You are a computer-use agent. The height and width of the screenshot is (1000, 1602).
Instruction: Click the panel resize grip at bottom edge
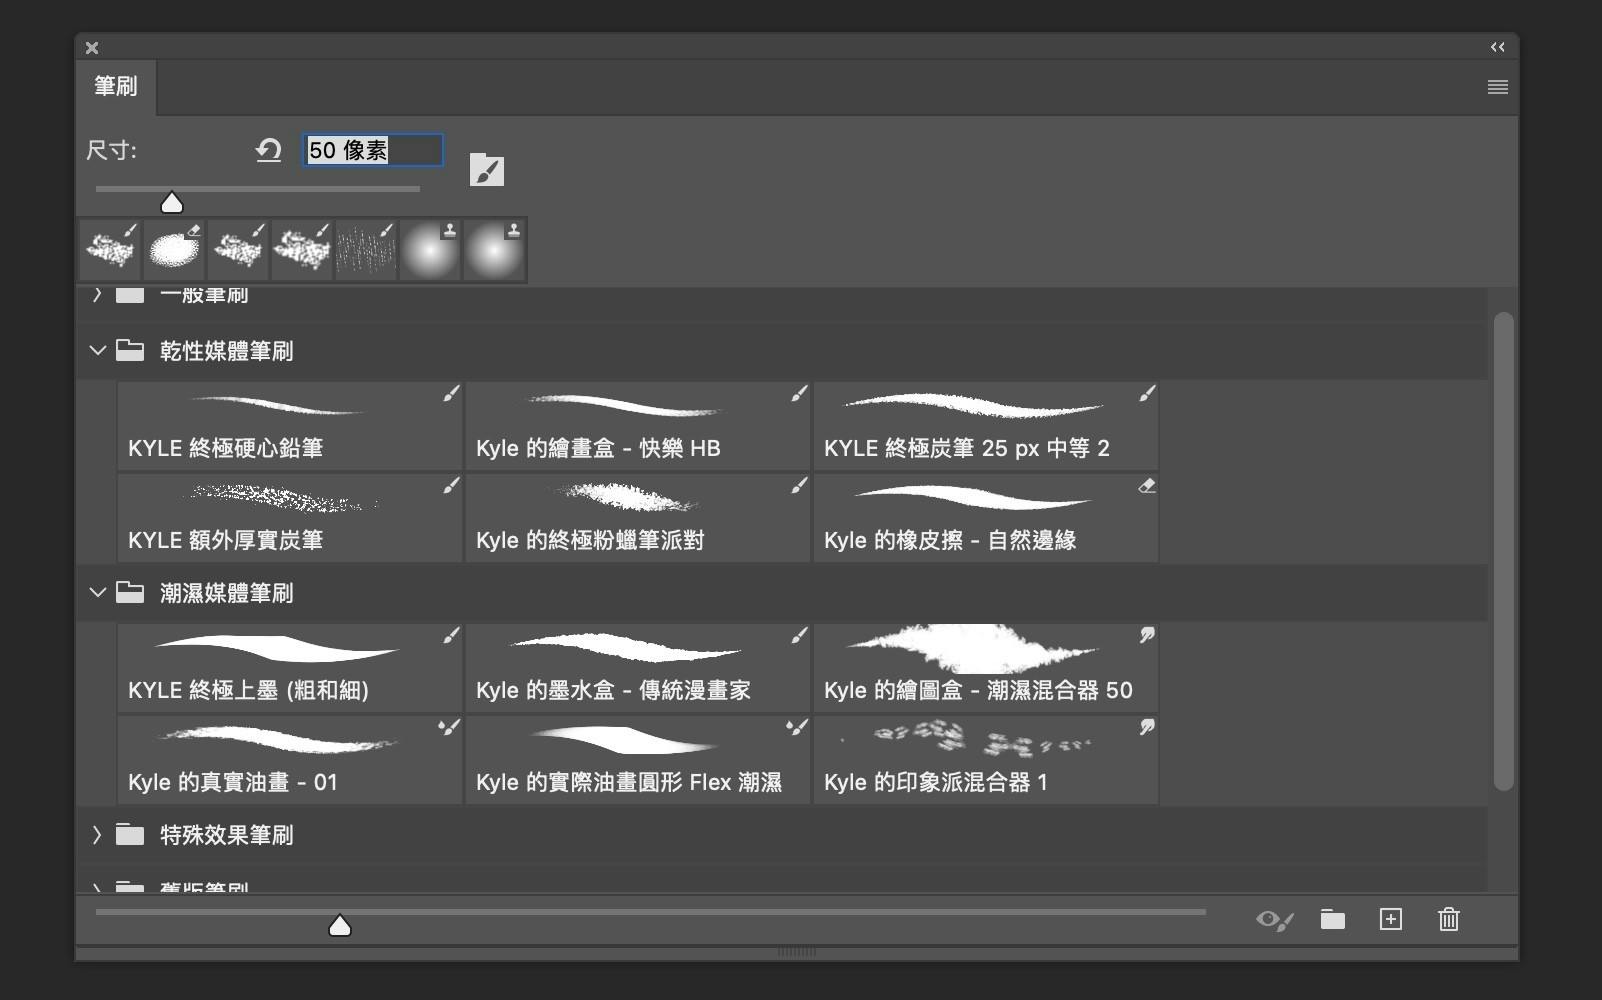[x=797, y=952]
